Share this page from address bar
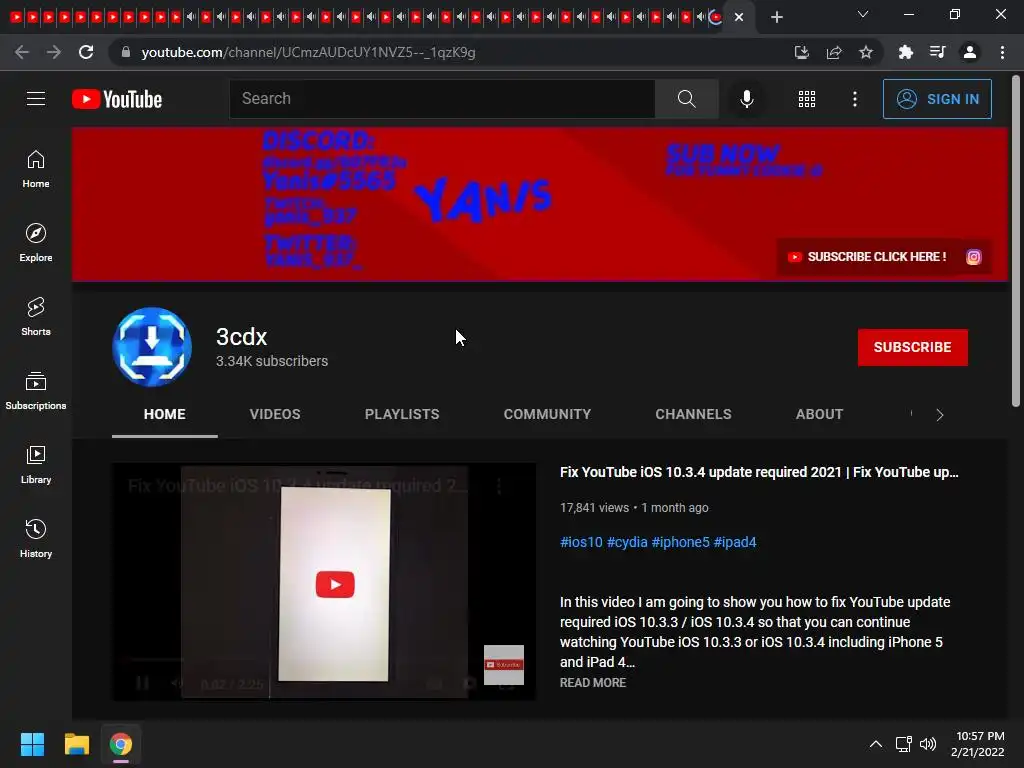 834,52
